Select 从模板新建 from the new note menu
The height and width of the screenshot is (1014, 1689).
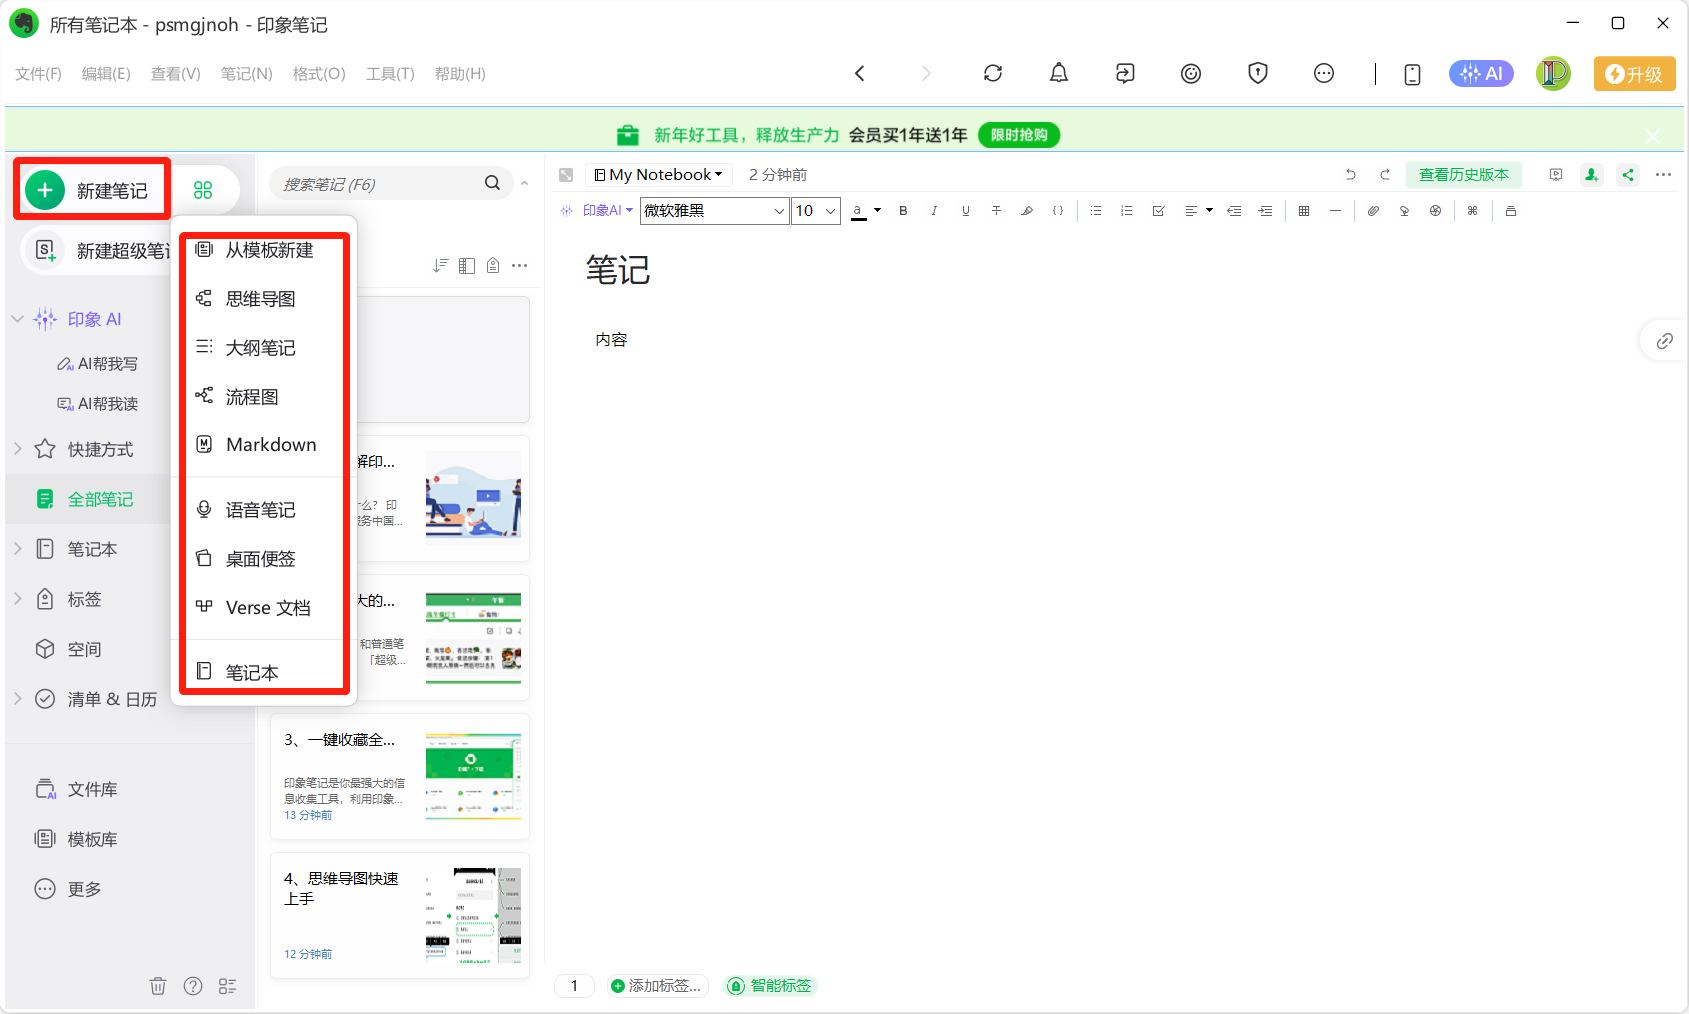tap(264, 250)
